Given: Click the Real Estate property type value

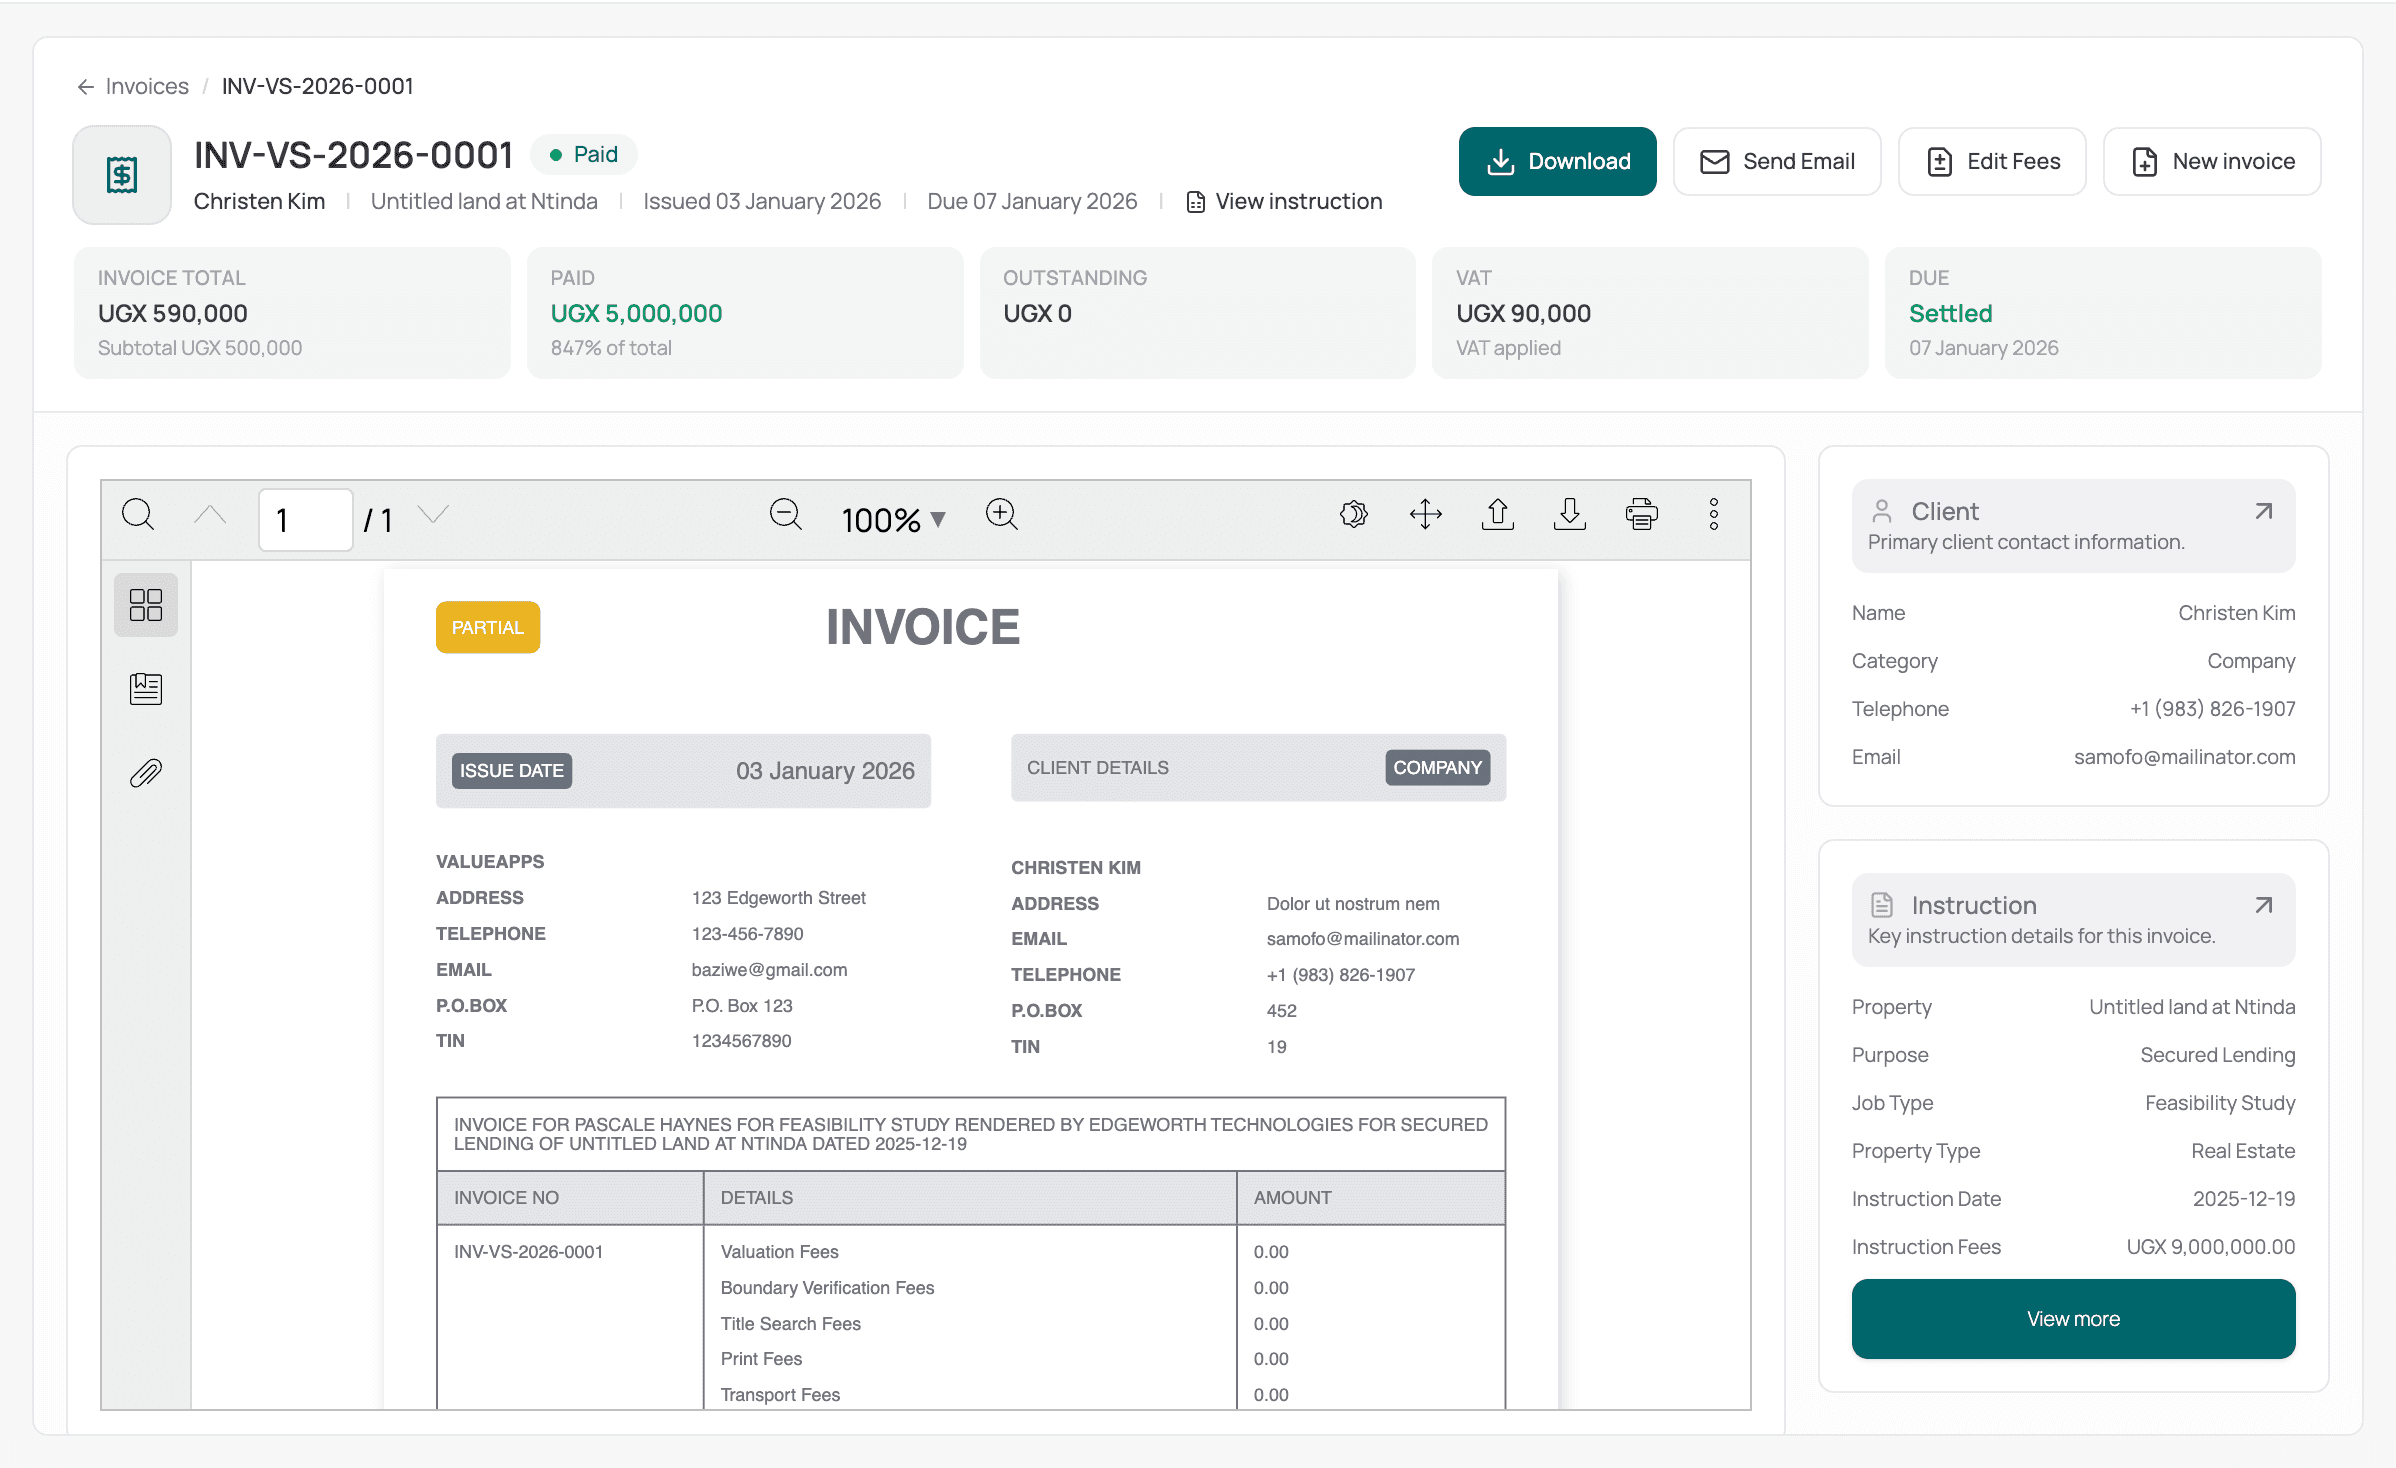Looking at the screenshot, I should click(x=2242, y=1151).
